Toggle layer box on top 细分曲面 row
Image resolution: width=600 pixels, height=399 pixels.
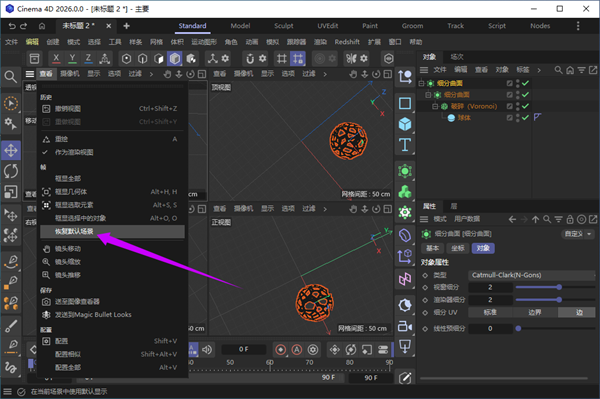(509, 83)
